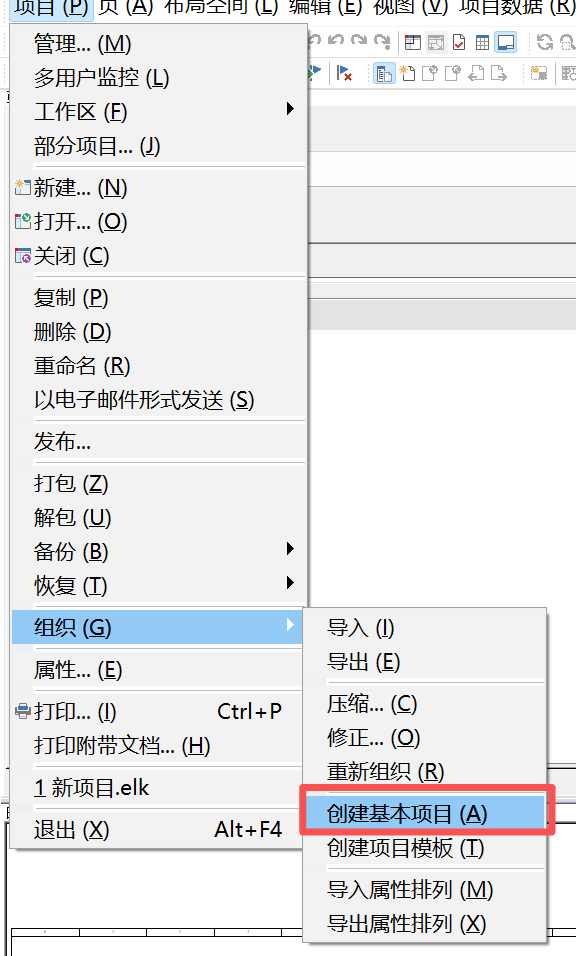
Task: Click the delete message flag icon with red X
Action: coord(344,74)
